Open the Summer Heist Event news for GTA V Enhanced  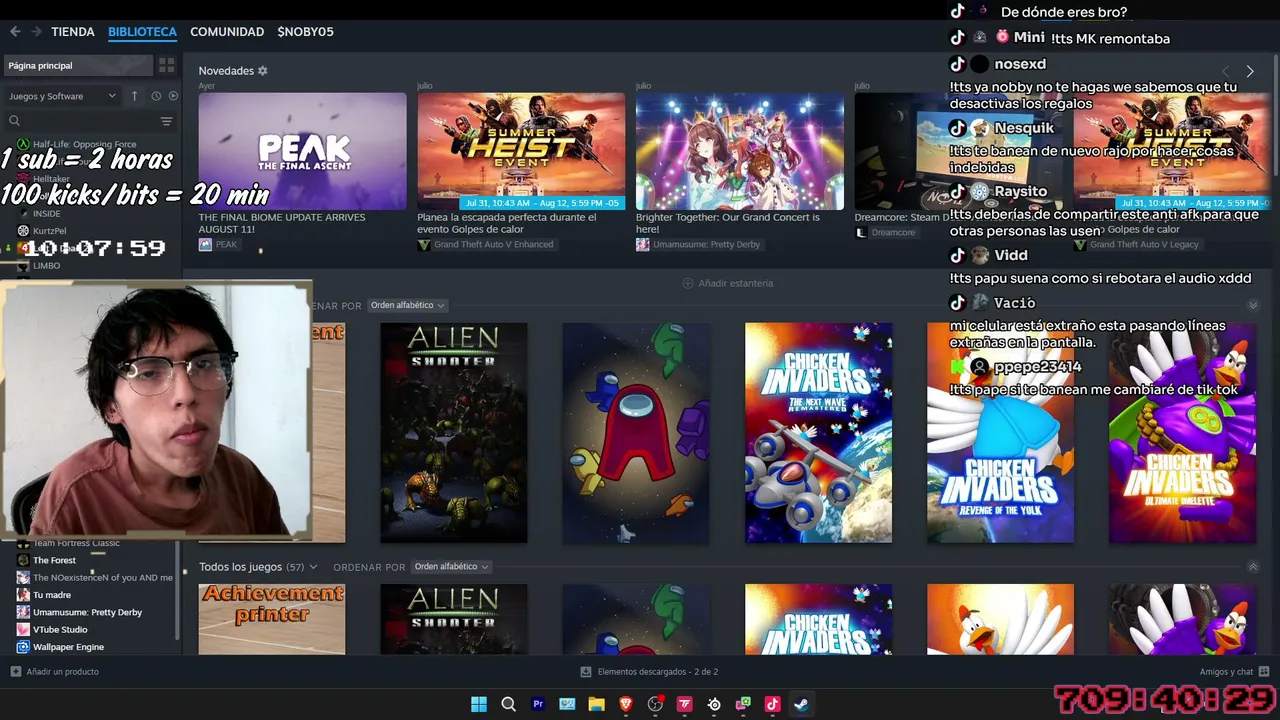point(521,151)
